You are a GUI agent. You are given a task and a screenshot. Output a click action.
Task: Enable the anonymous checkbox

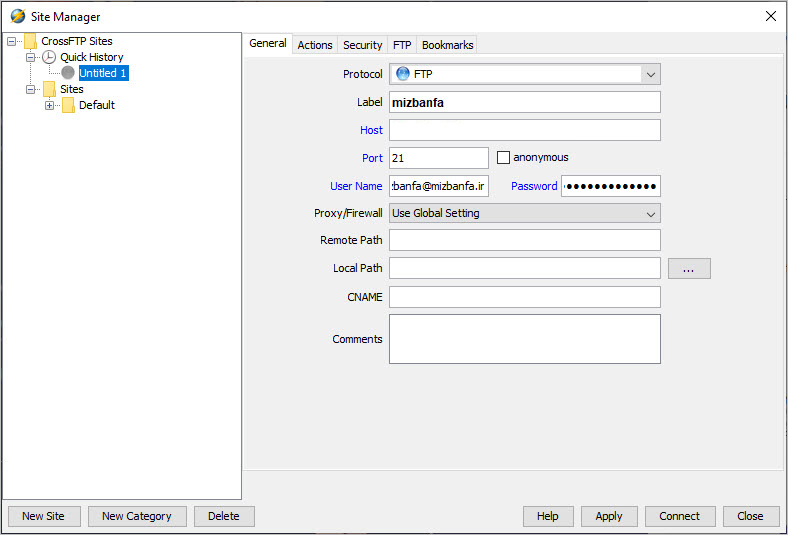pyautogui.click(x=503, y=157)
